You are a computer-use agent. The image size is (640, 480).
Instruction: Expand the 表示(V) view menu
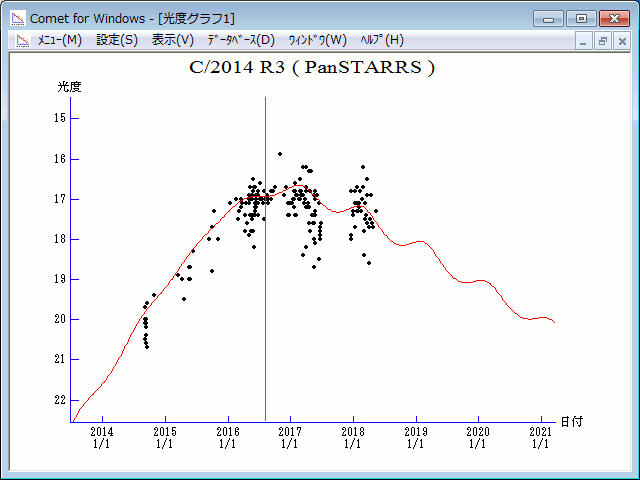point(173,40)
